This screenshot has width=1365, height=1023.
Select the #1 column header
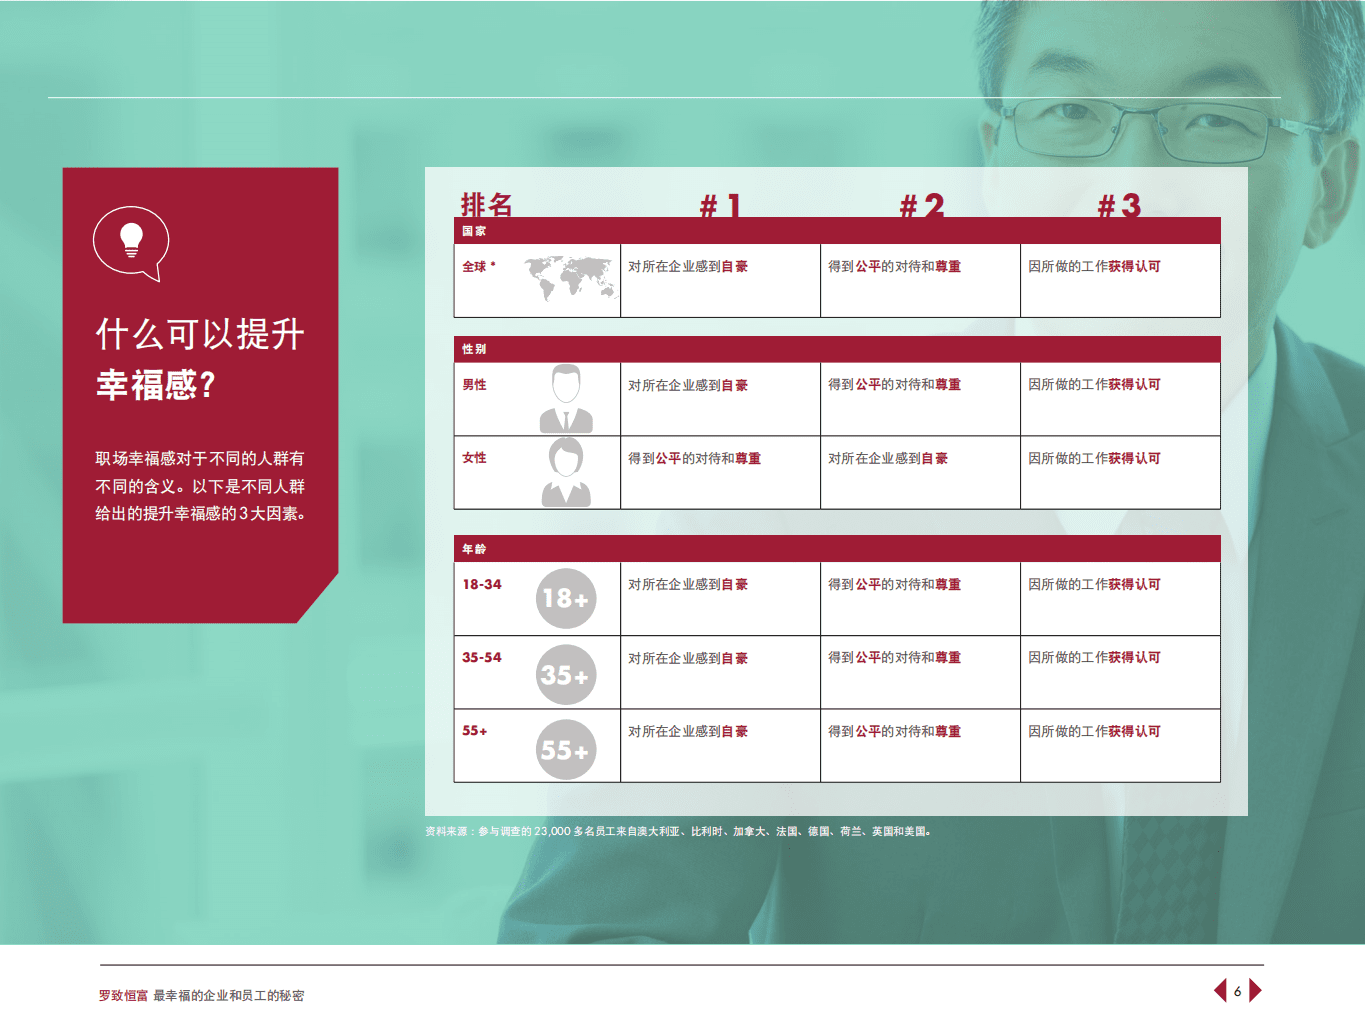(x=719, y=205)
